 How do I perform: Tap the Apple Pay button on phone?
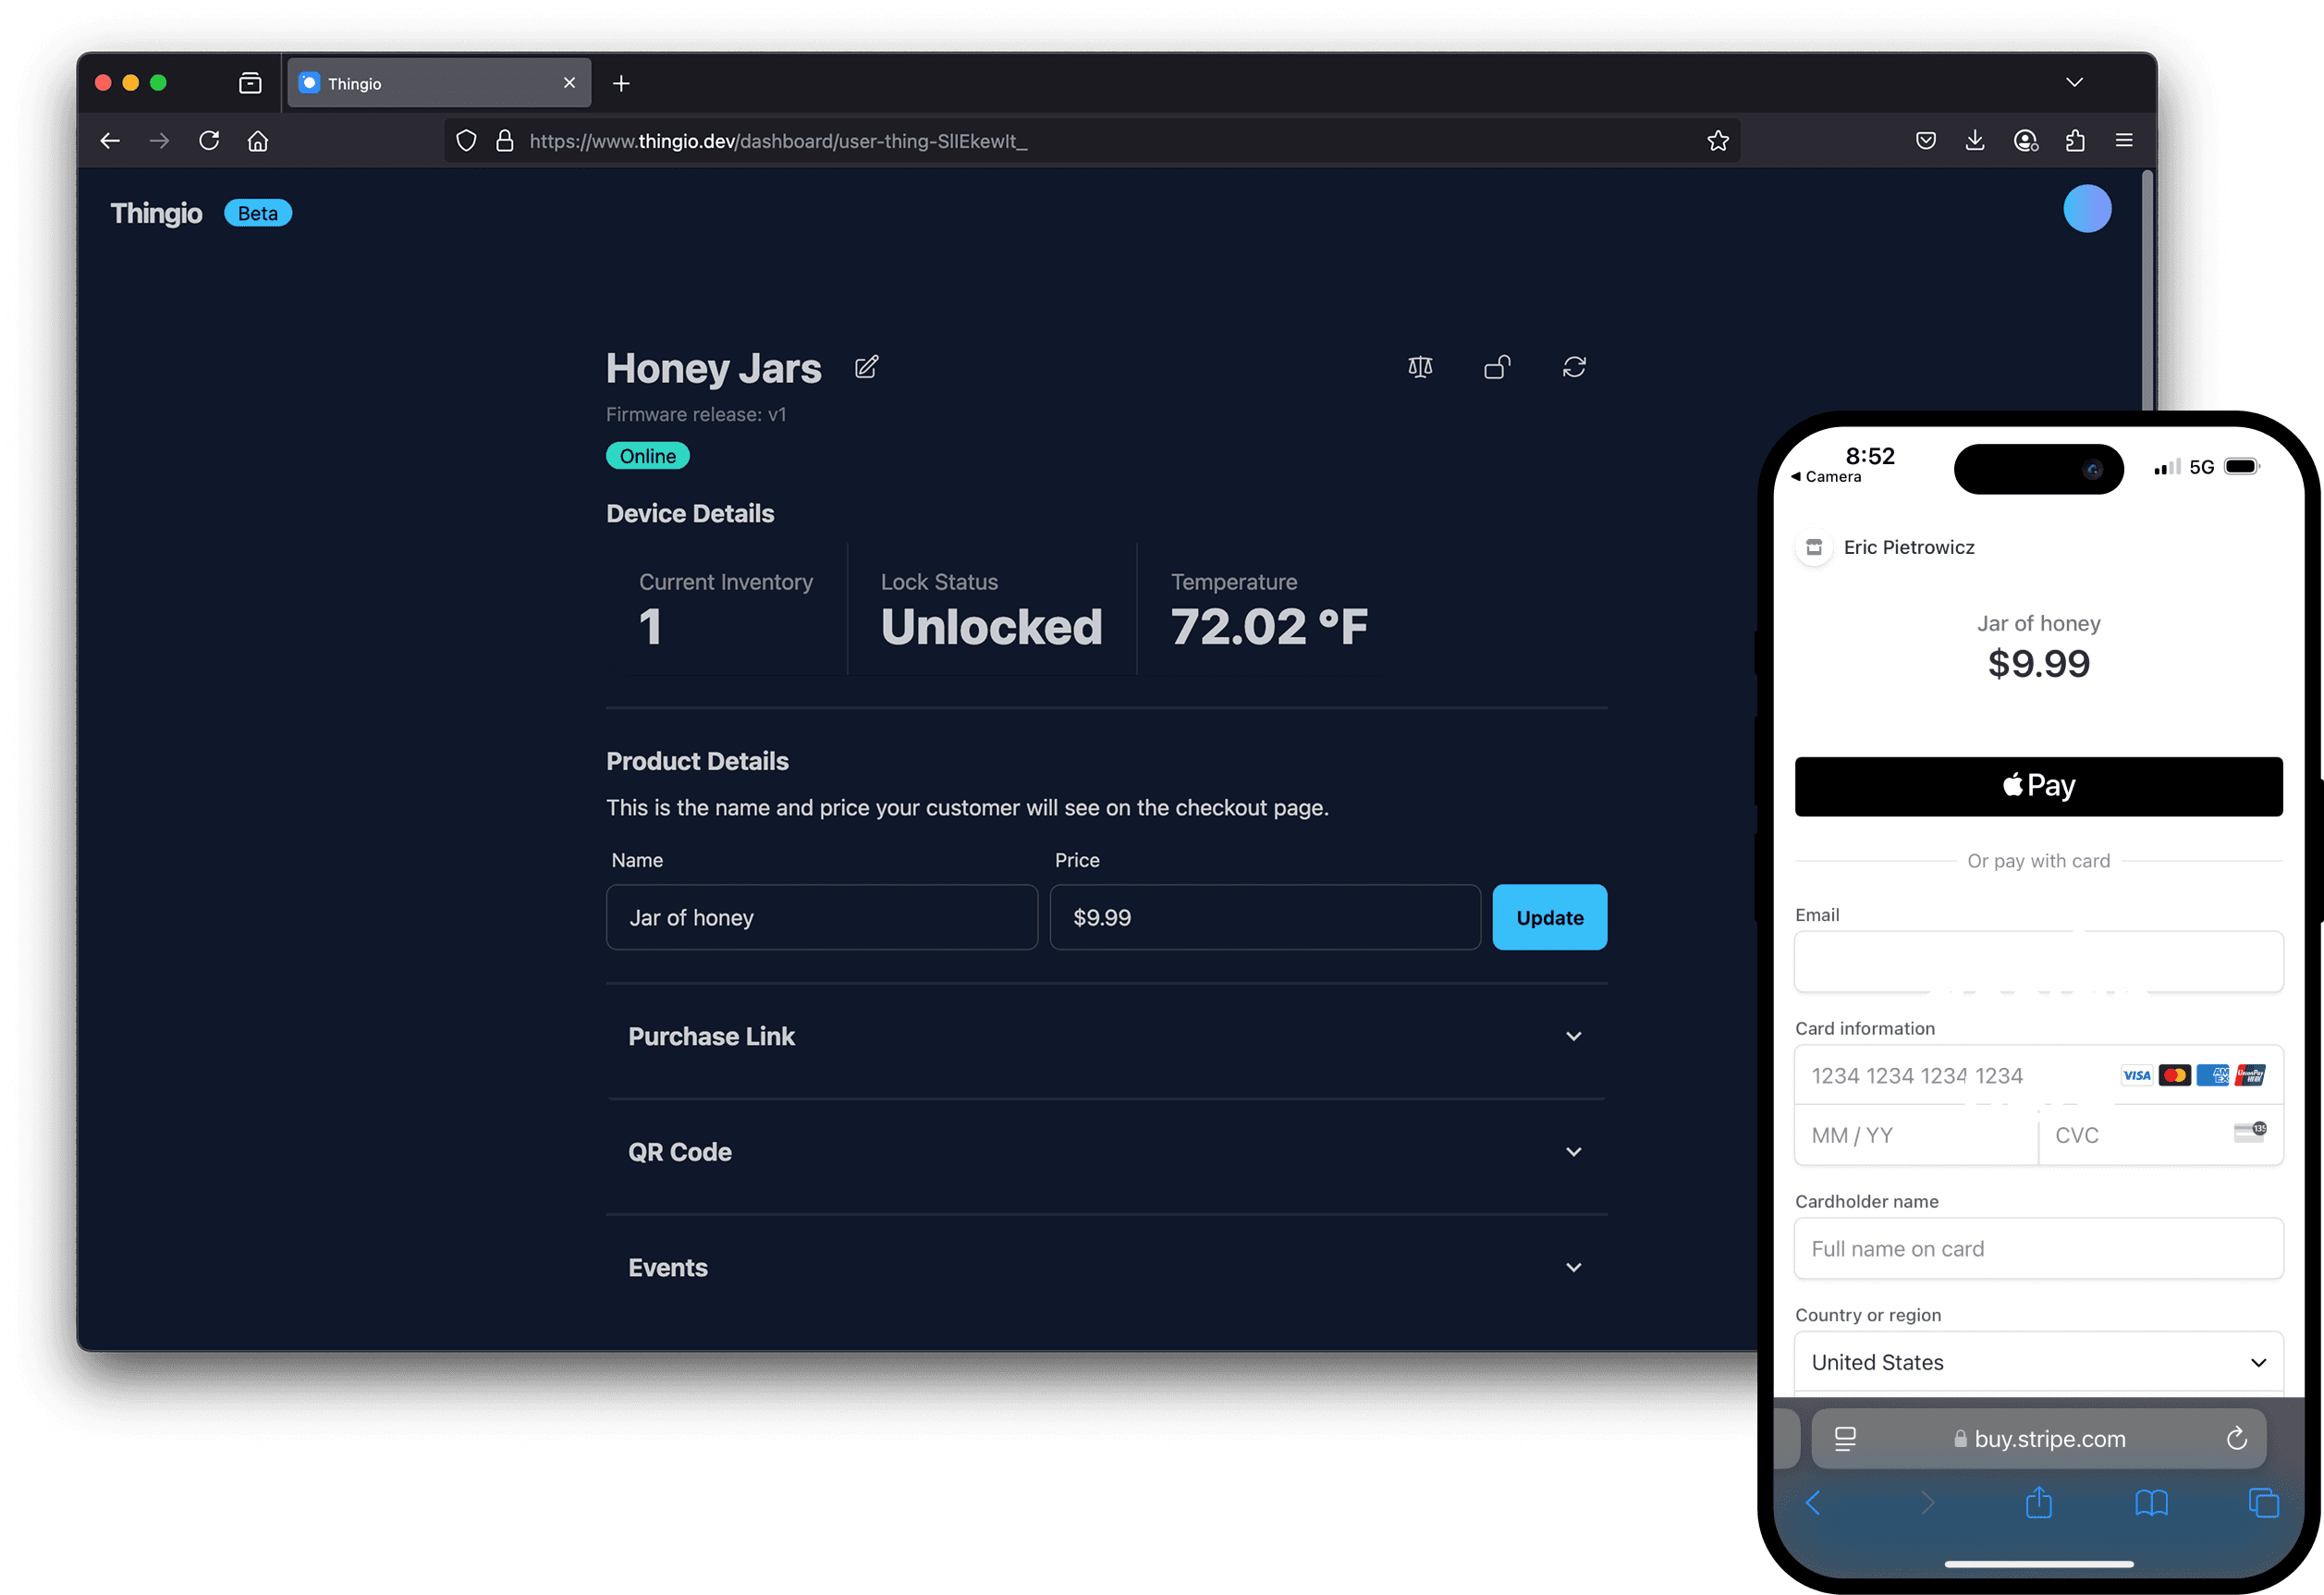coord(2038,786)
